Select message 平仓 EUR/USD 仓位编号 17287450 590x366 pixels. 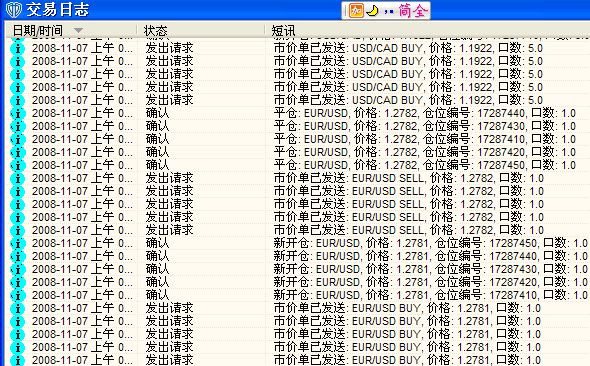[425, 165]
